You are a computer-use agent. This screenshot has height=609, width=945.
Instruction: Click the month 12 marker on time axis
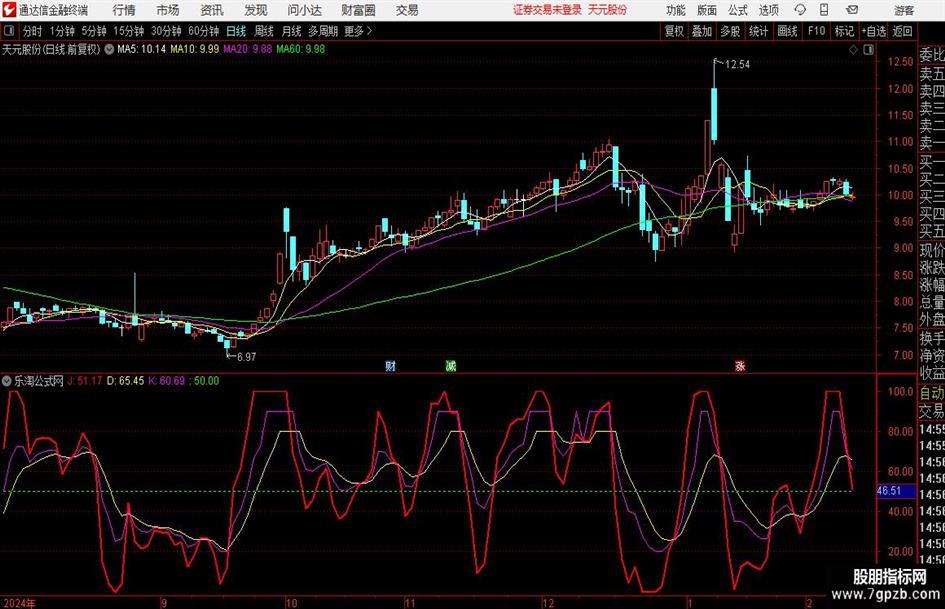(548, 602)
